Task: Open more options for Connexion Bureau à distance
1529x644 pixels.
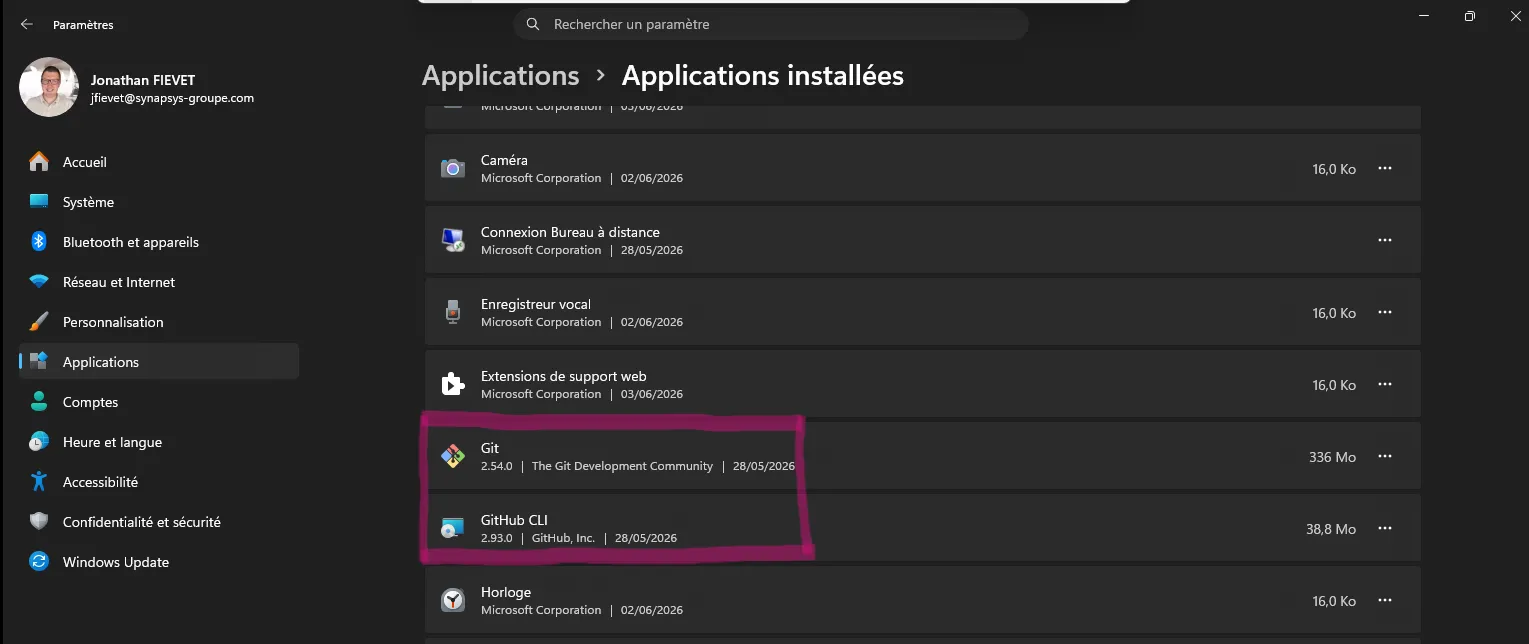Action: 1385,241
